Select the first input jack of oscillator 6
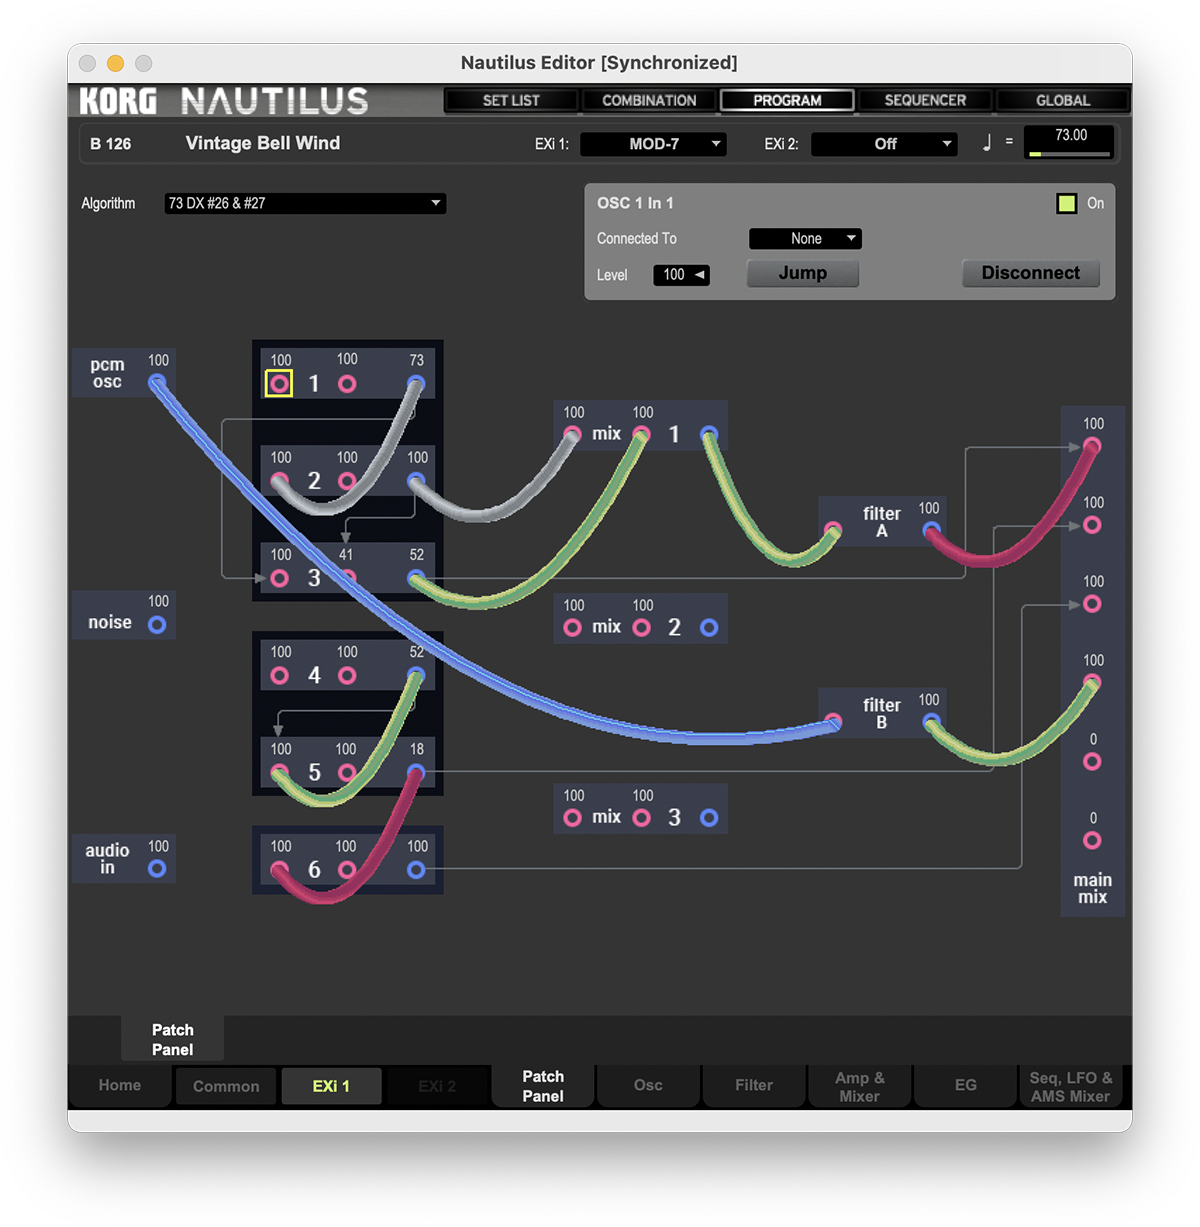 pyautogui.click(x=280, y=870)
